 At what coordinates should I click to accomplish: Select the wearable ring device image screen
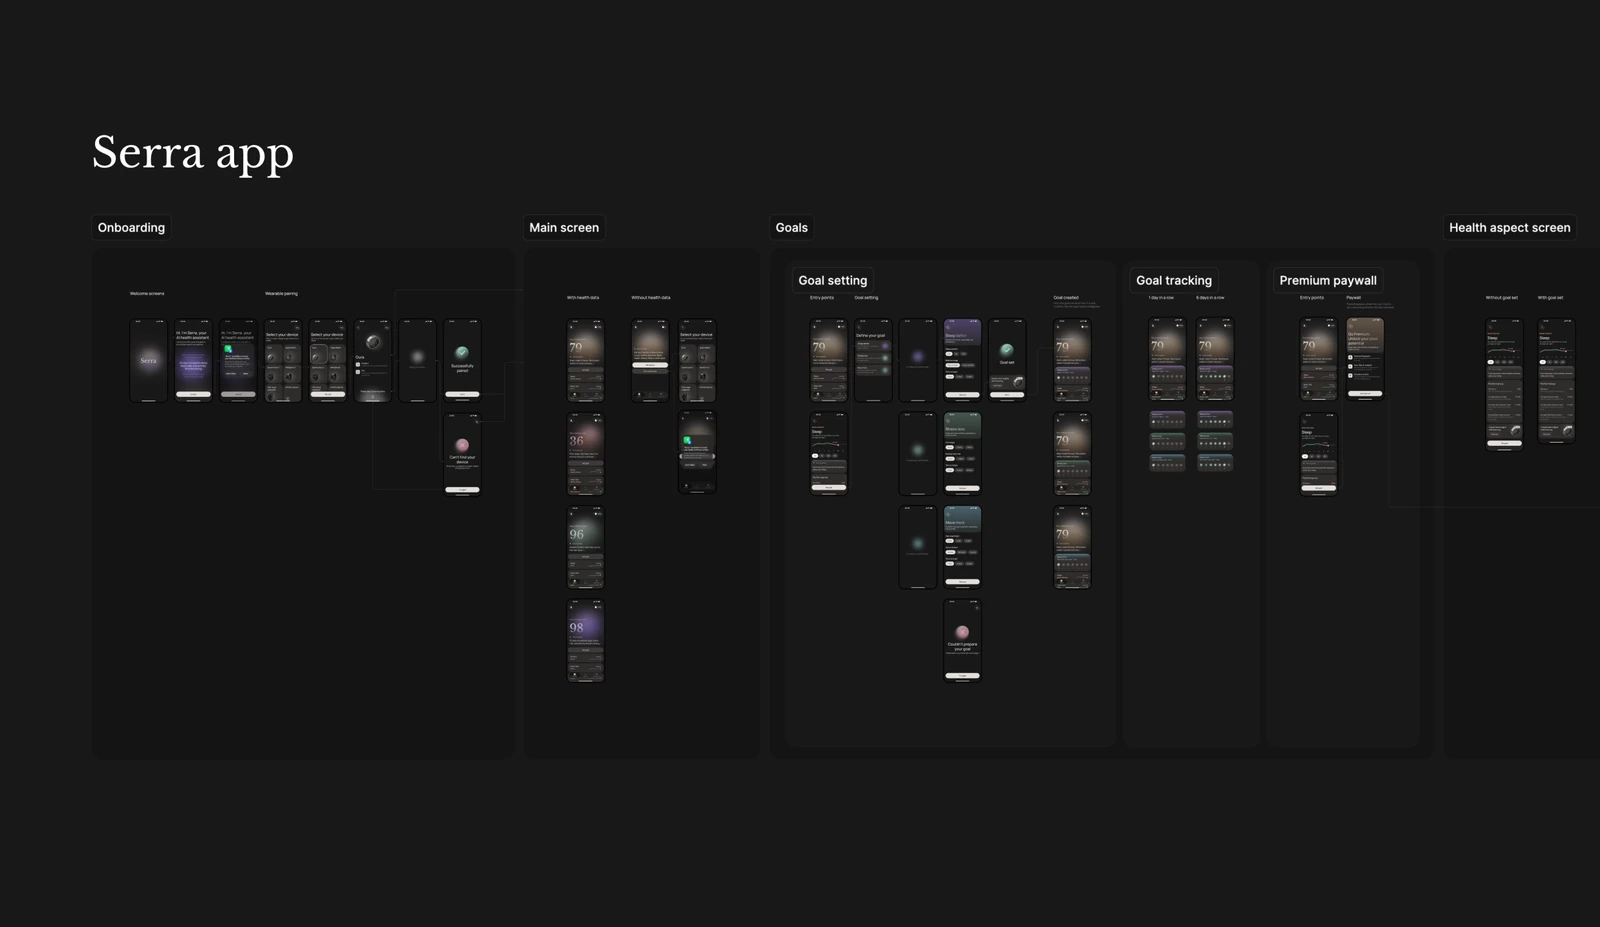[373, 361]
